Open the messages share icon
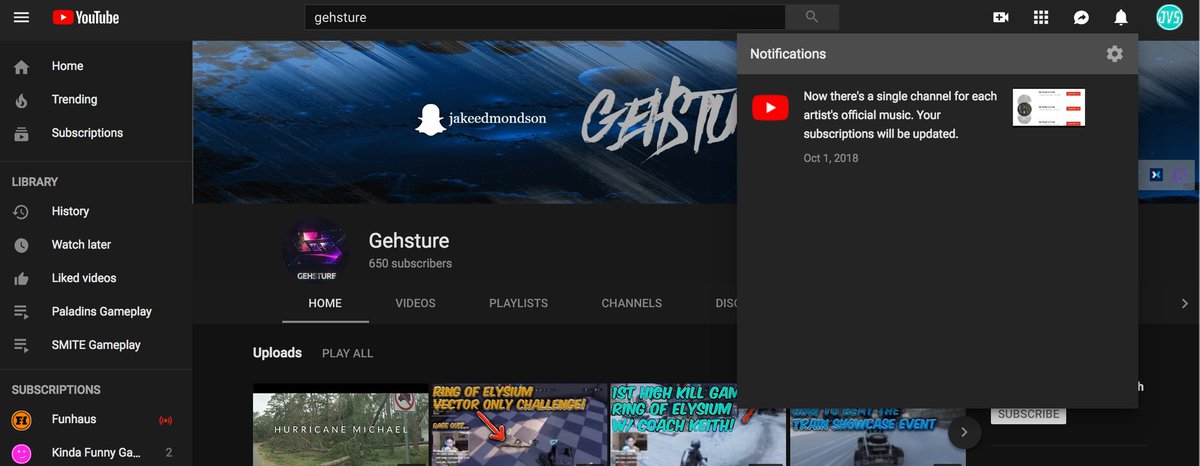1200x466 pixels. pos(1081,17)
